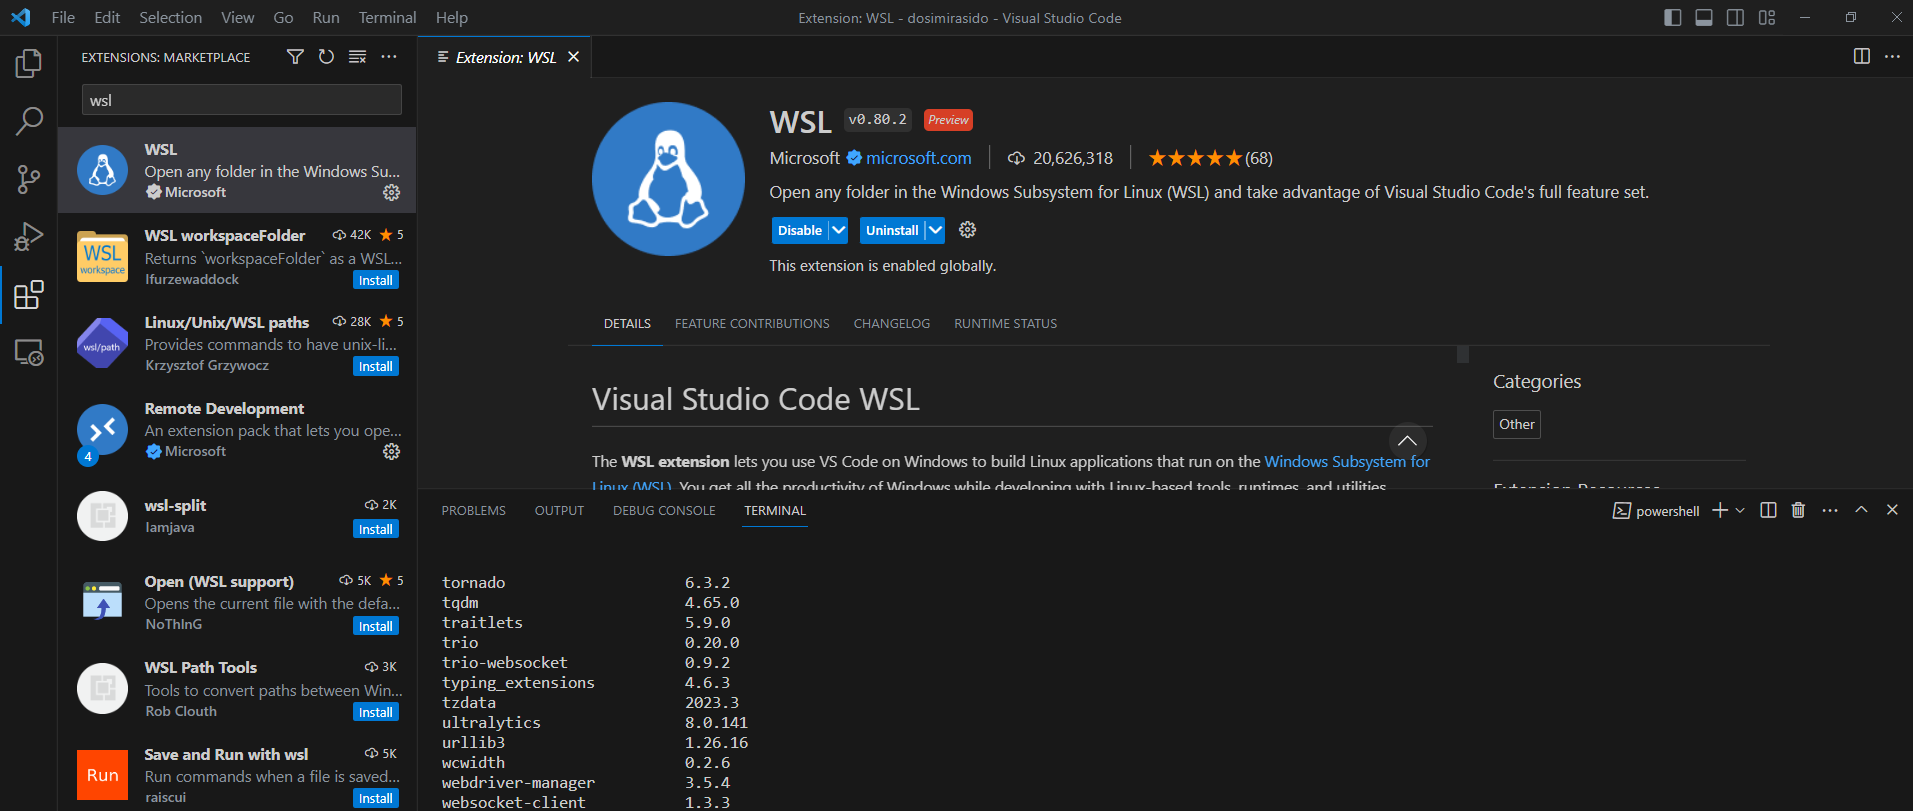Open the Source Control view
Viewport: 1913px width, 811px height.
coord(29,179)
